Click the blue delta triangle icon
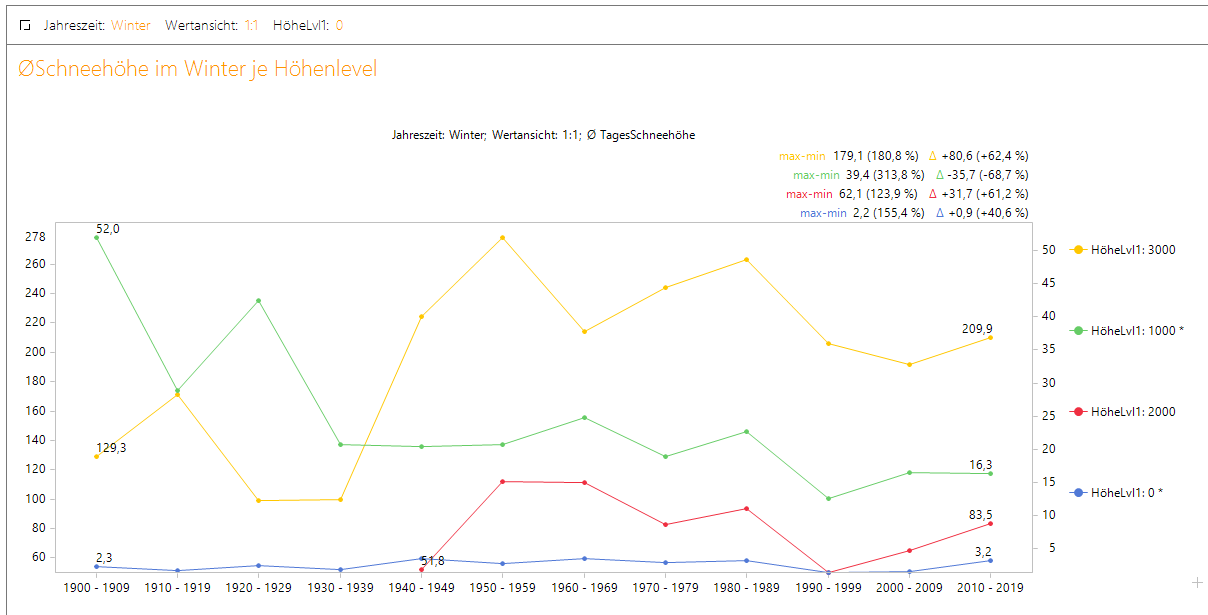 (x=939, y=213)
